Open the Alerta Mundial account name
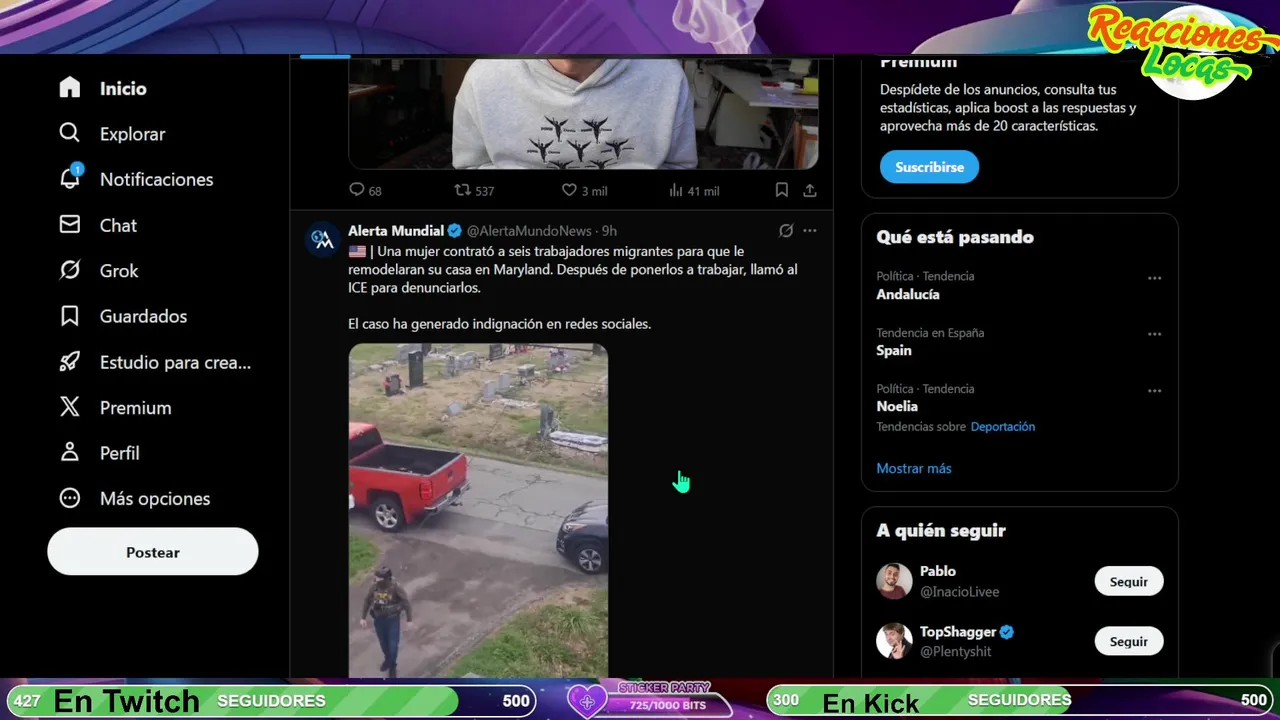This screenshot has width=1280, height=720. pyautogui.click(x=396, y=230)
